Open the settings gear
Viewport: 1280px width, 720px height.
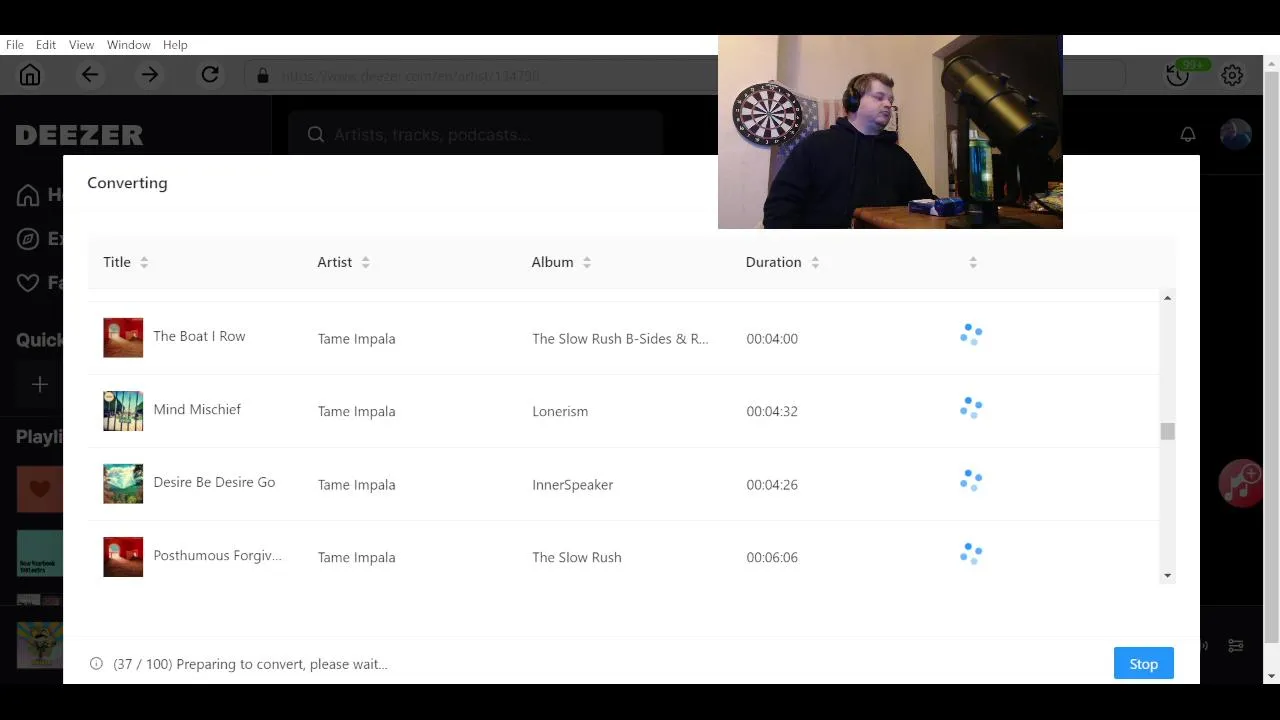[1232, 75]
